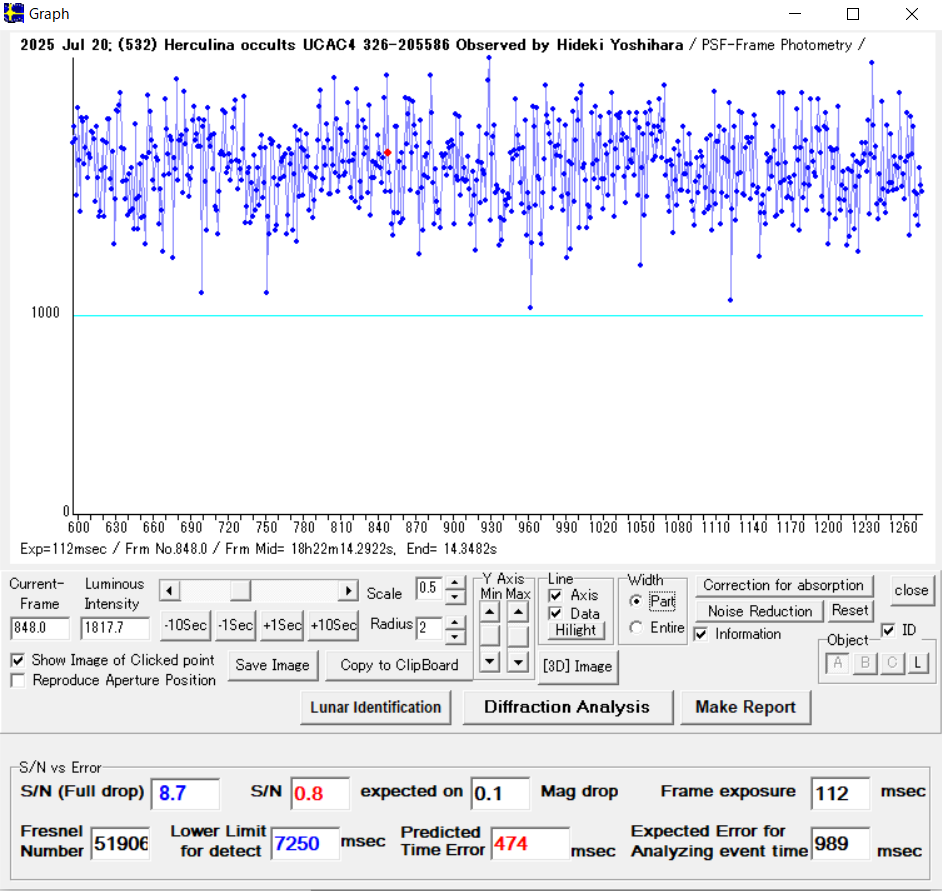Open Diffraction Analysis
Screen dimensions: 942x891
point(566,707)
